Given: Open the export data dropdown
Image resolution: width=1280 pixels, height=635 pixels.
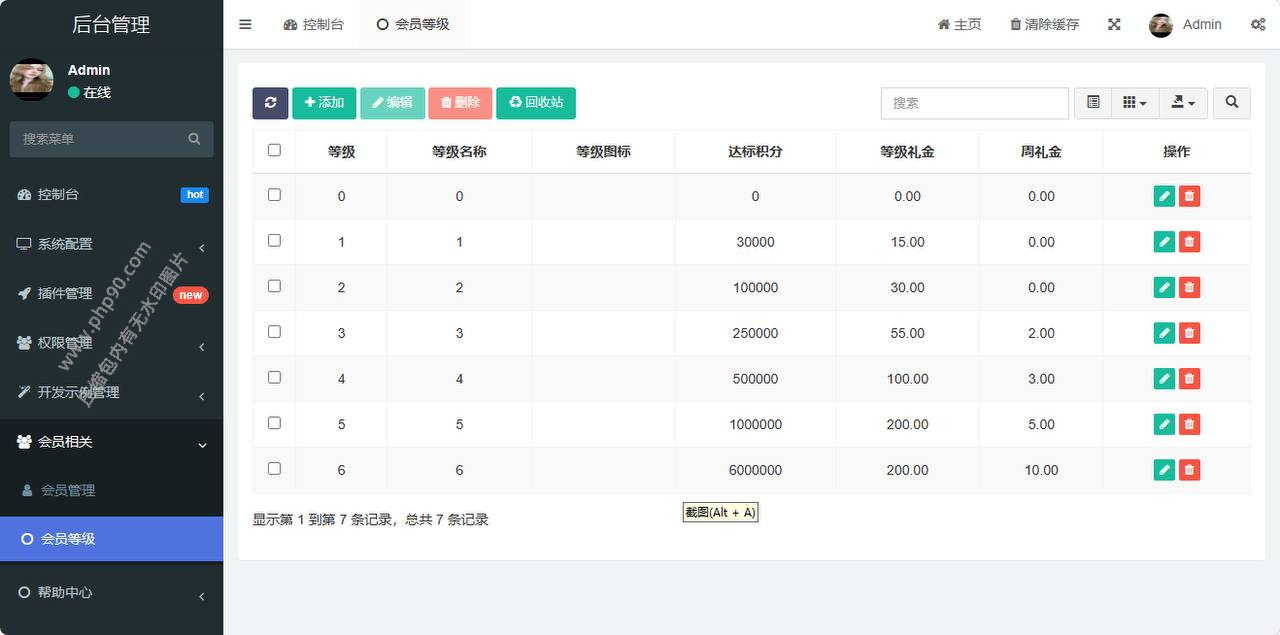Looking at the screenshot, I should [1184, 103].
